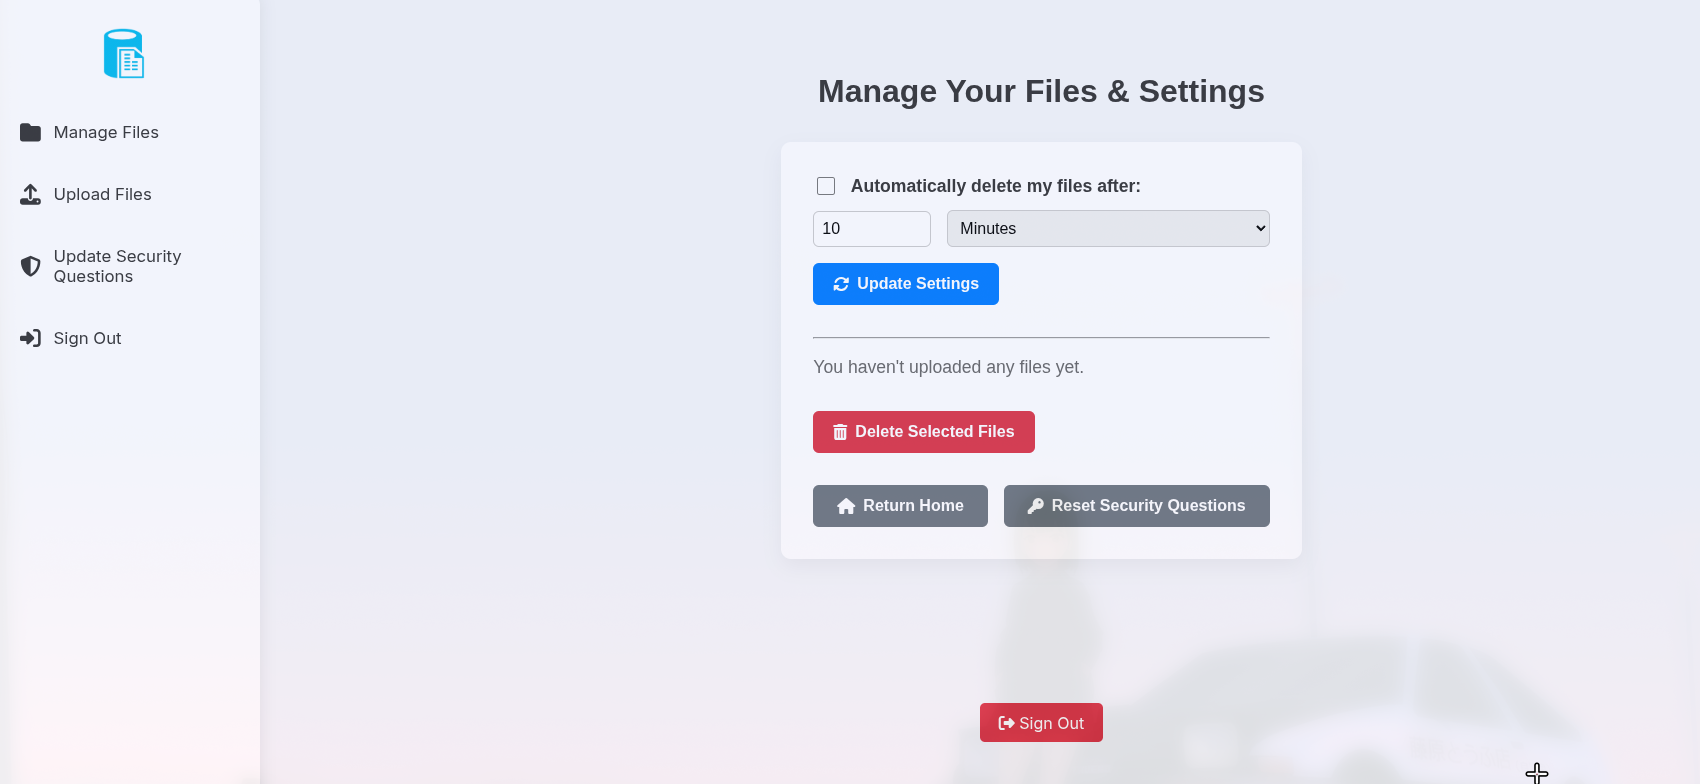
Task: Click the folder icon beside Manage Files
Action: click(x=31, y=132)
